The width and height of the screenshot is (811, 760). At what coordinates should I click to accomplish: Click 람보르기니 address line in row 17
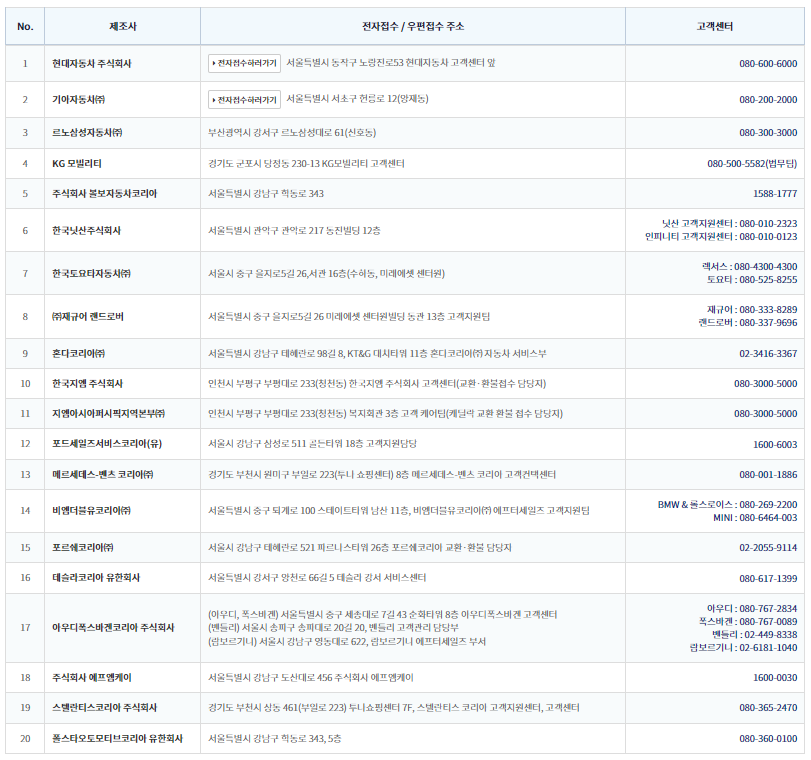pyautogui.click(x=347, y=642)
